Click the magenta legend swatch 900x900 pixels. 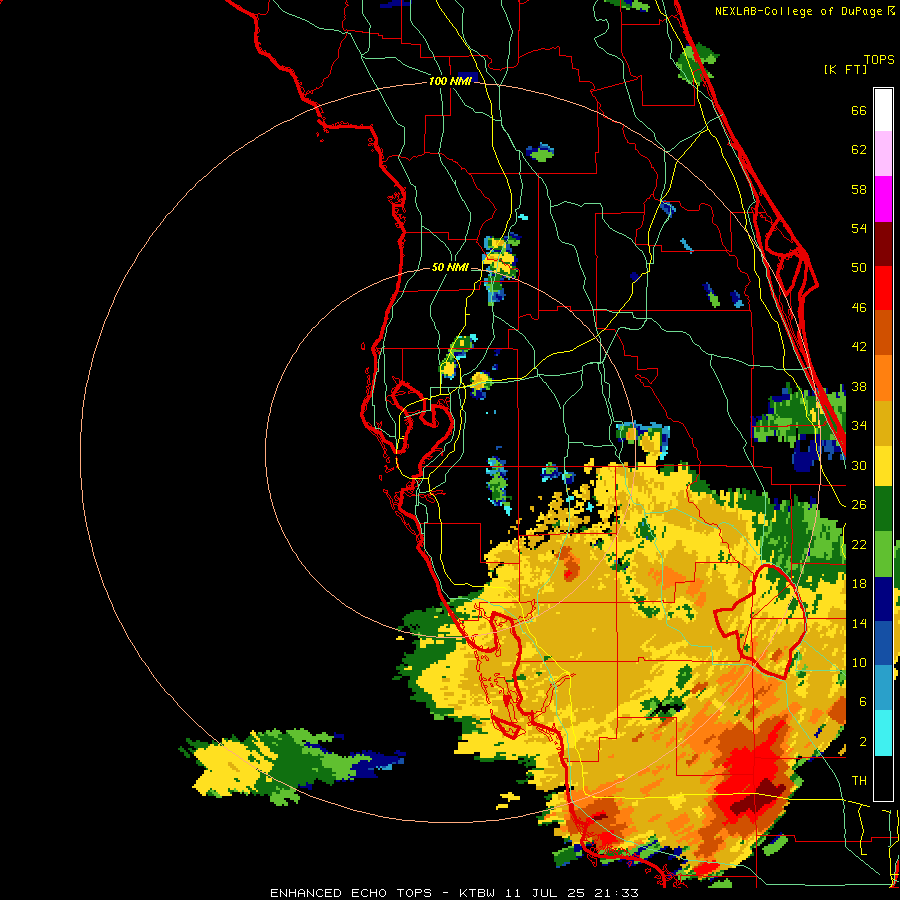point(883,199)
